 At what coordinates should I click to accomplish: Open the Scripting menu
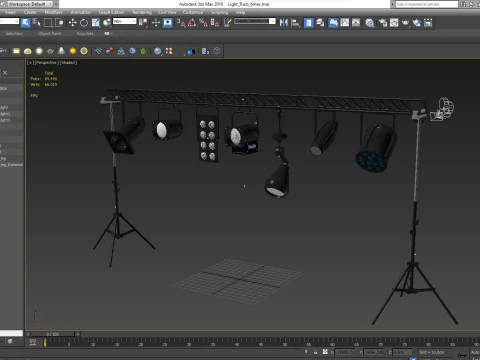point(219,12)
